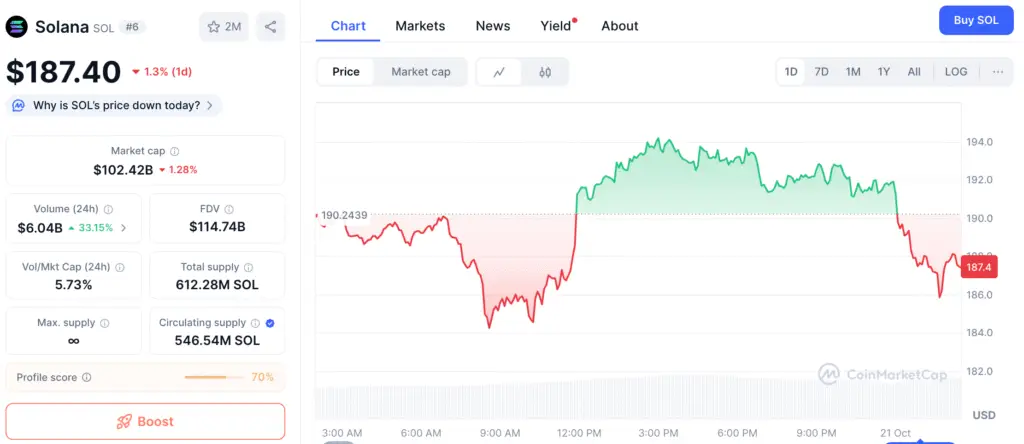The image size is (1024, 444).
Task: Select the 7D time range
Action: click(x=821, y=72)
